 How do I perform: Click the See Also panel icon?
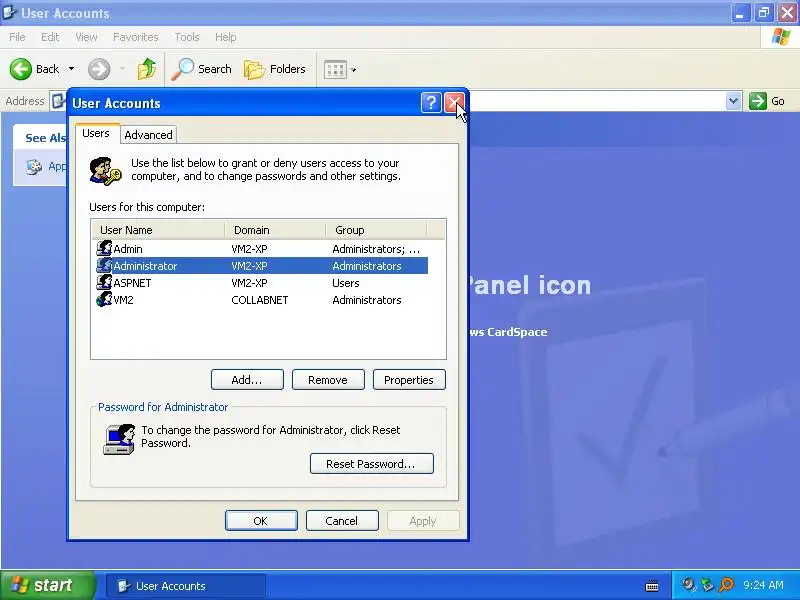(34, 166)
